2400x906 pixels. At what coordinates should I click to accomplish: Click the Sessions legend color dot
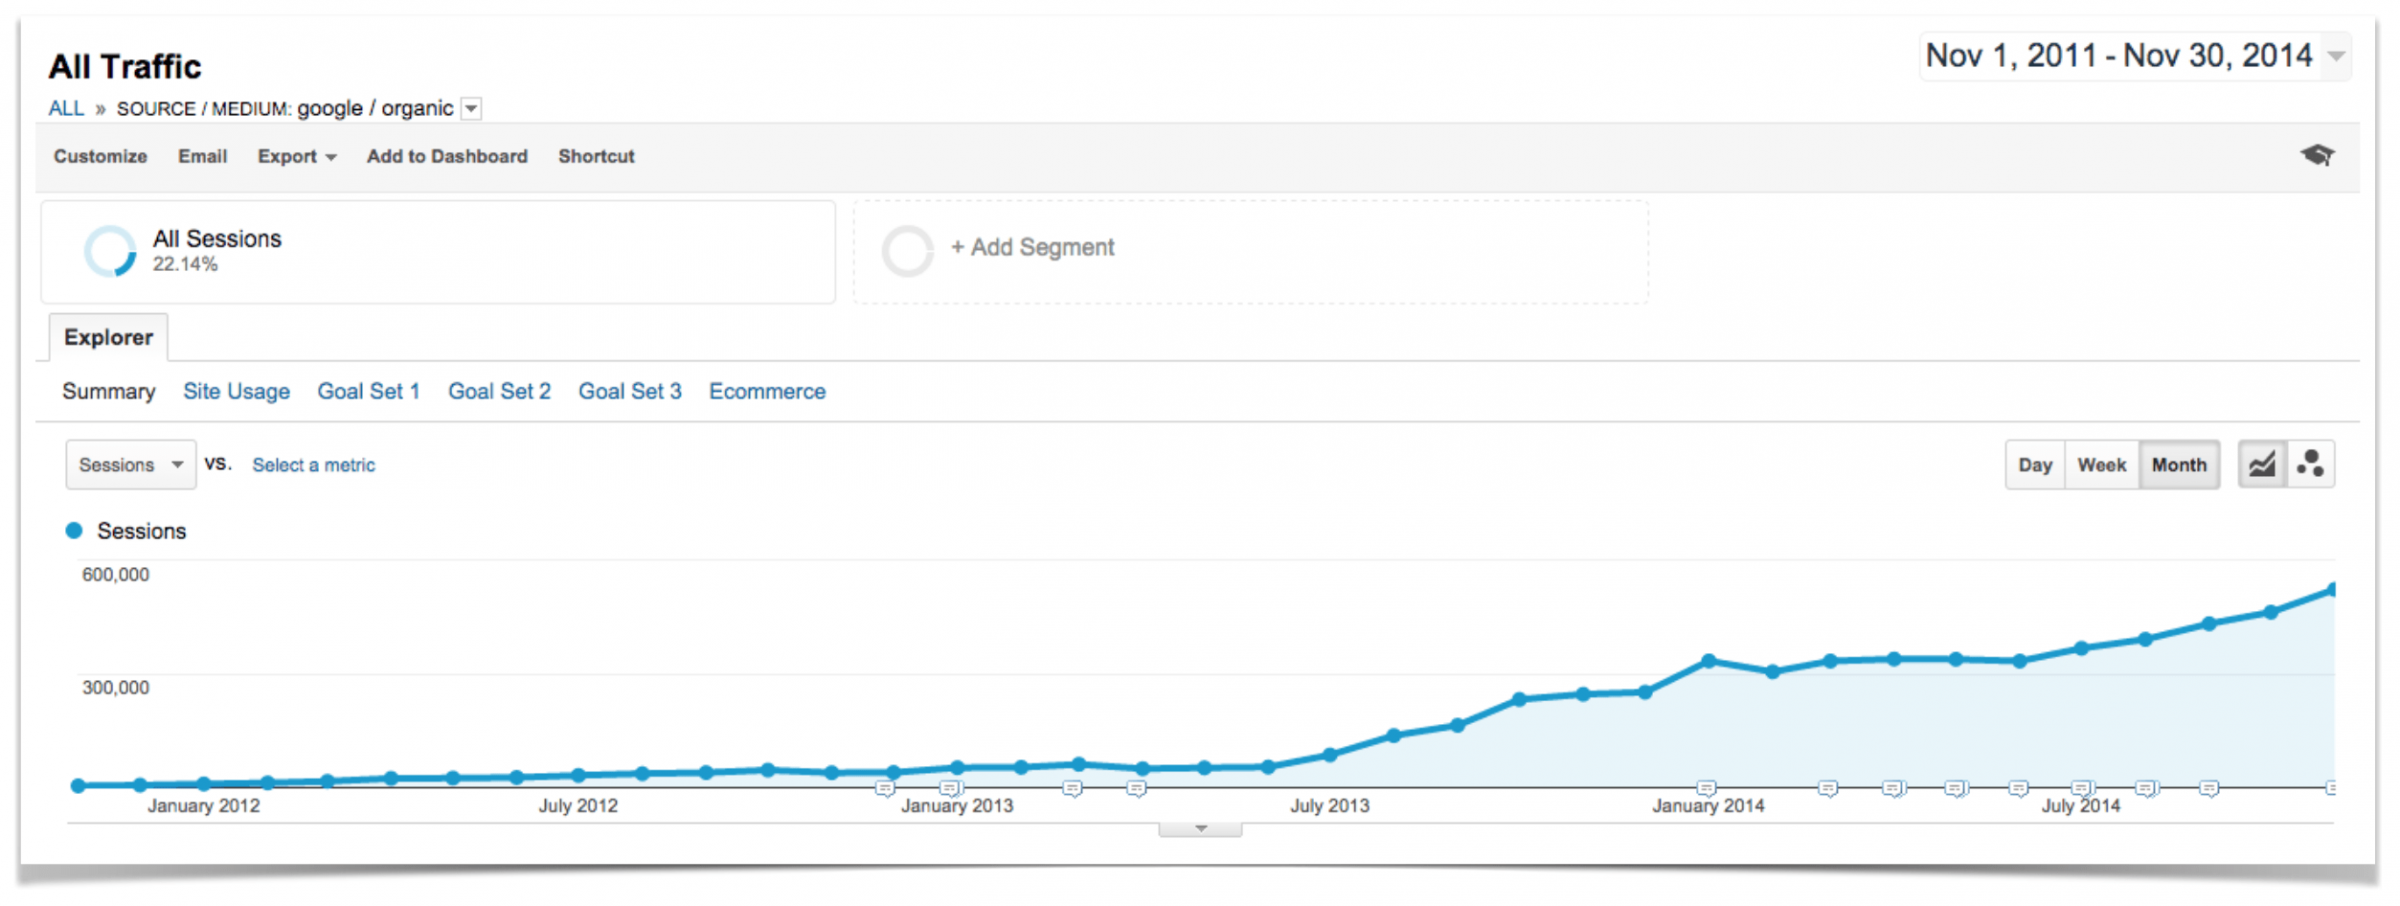pyautogui.click(x=74, y=530)
